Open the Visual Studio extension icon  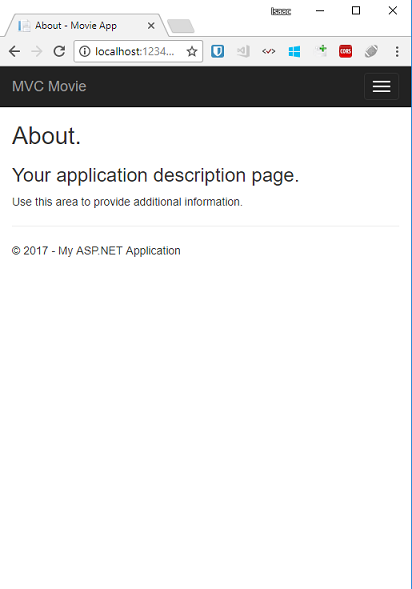pos(243,51)
